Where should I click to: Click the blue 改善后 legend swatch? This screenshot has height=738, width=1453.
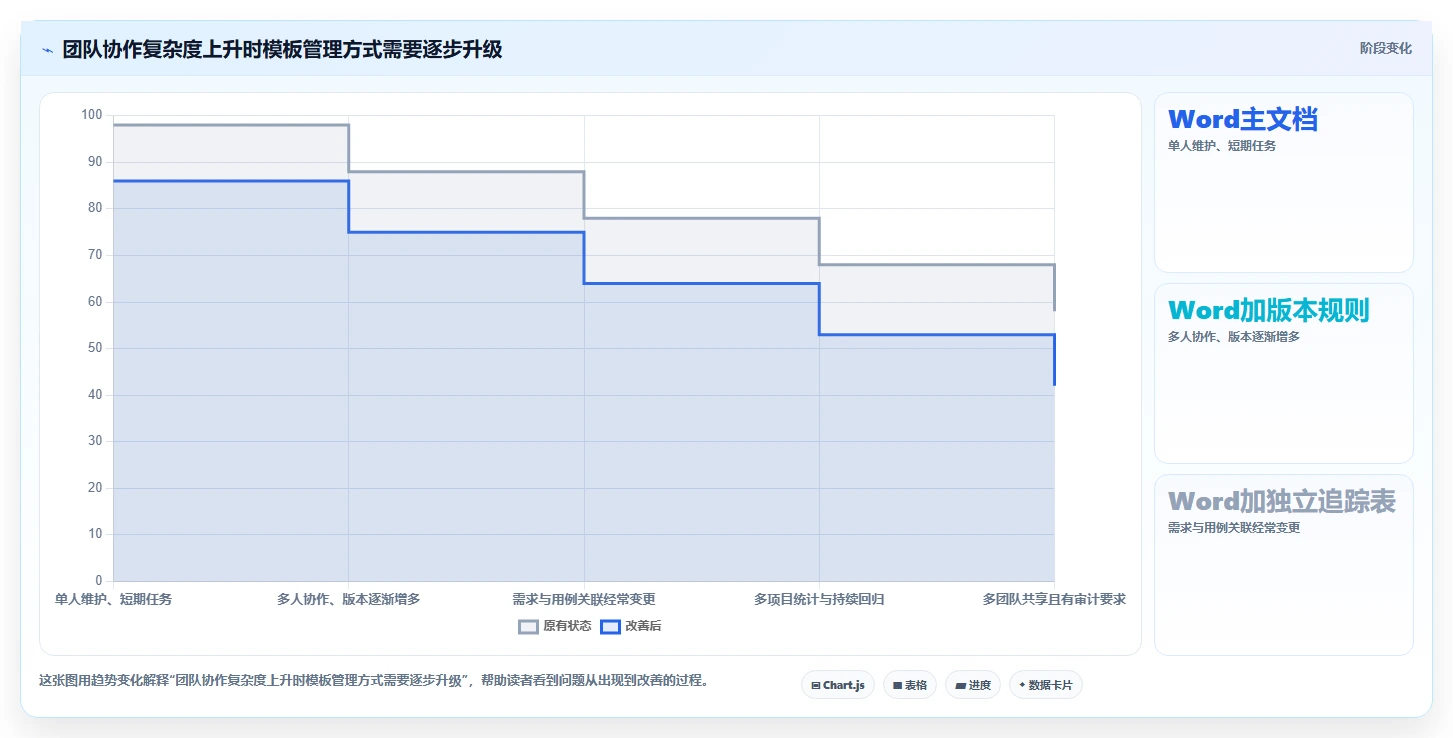(x=610, y=627)
